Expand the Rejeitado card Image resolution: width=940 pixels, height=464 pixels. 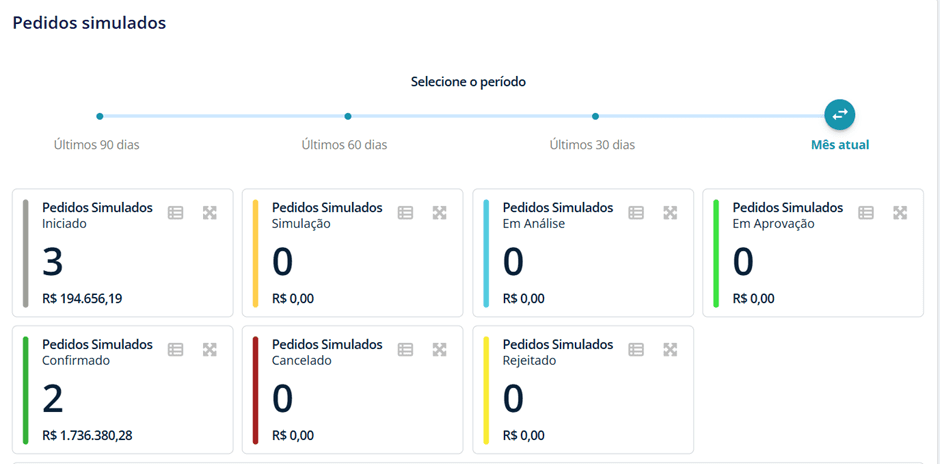pyautogui.click(x=670, y=349)
